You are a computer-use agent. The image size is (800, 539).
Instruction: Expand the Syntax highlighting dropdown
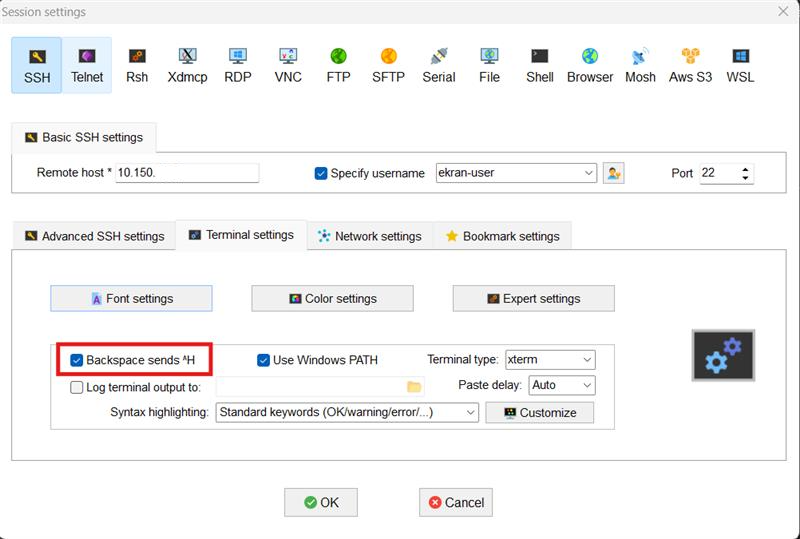(x=470, y=412)
